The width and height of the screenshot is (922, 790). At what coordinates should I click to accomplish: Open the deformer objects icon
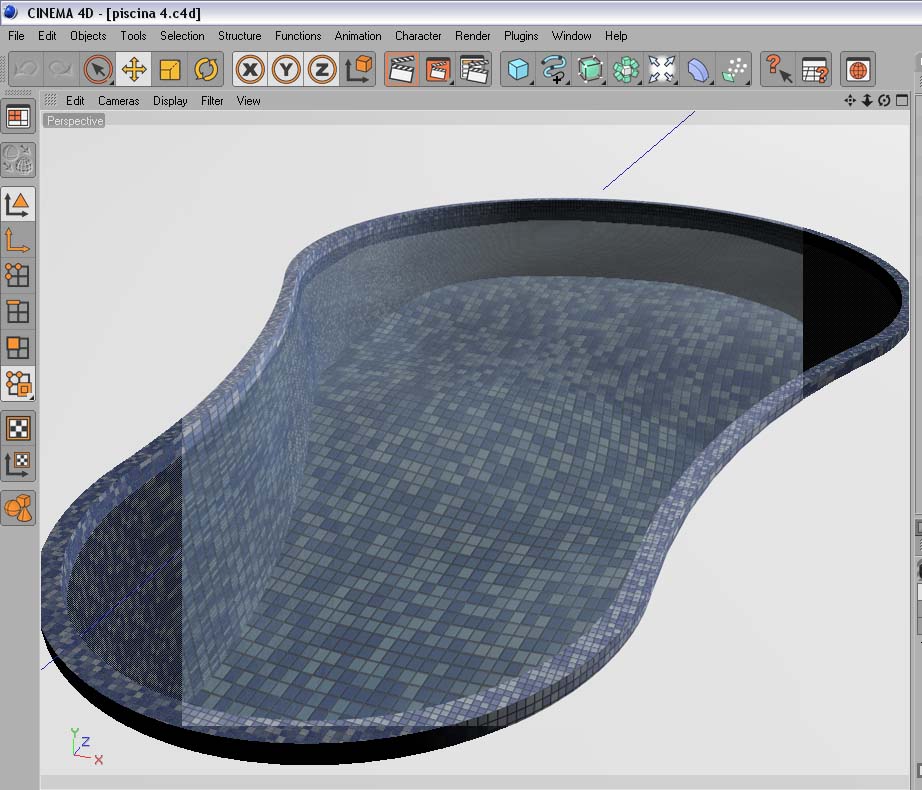click(698, 70)
